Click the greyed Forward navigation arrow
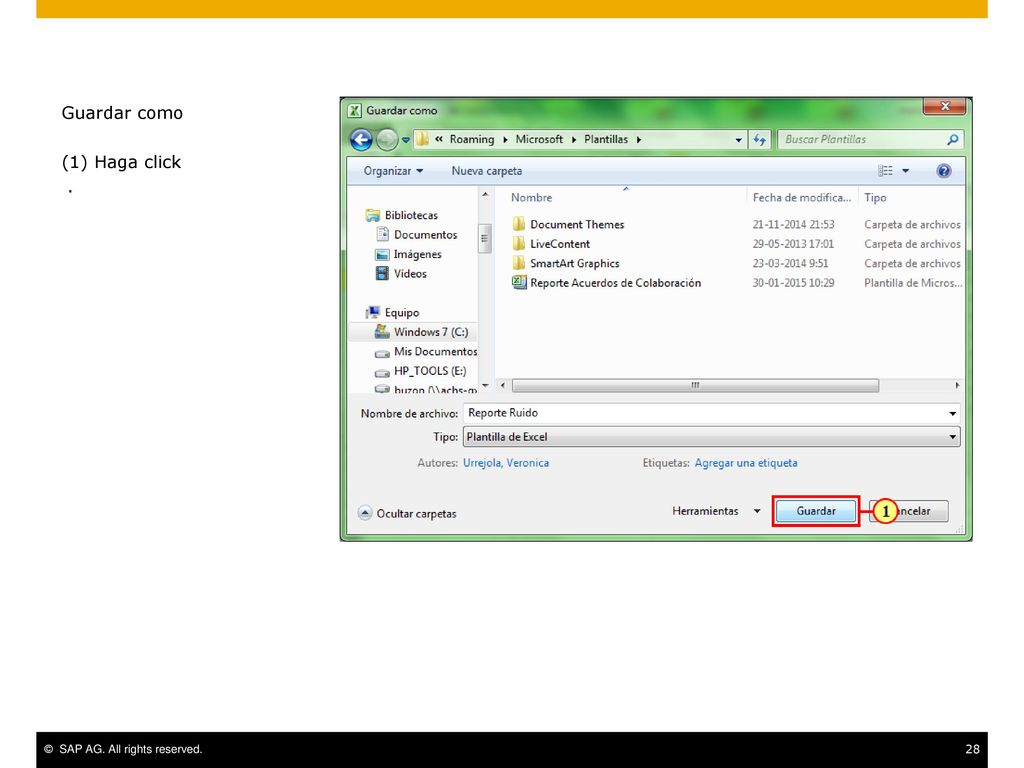 point(387,139)
